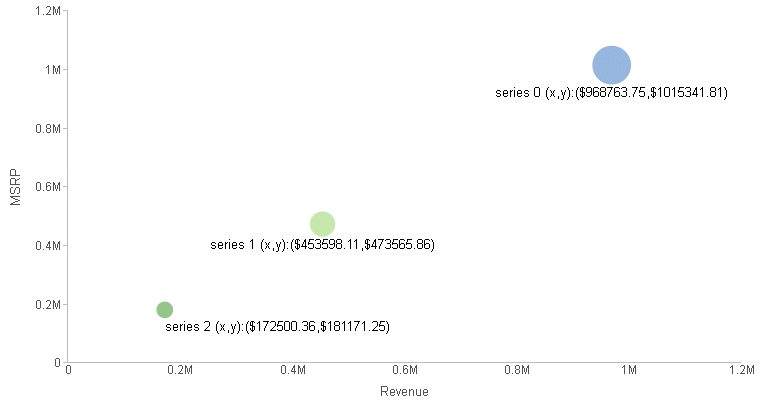This screenshot has width=763, height=403.
Task: Select the 0.4M label on MSRP axis
Action: [48, 246]
